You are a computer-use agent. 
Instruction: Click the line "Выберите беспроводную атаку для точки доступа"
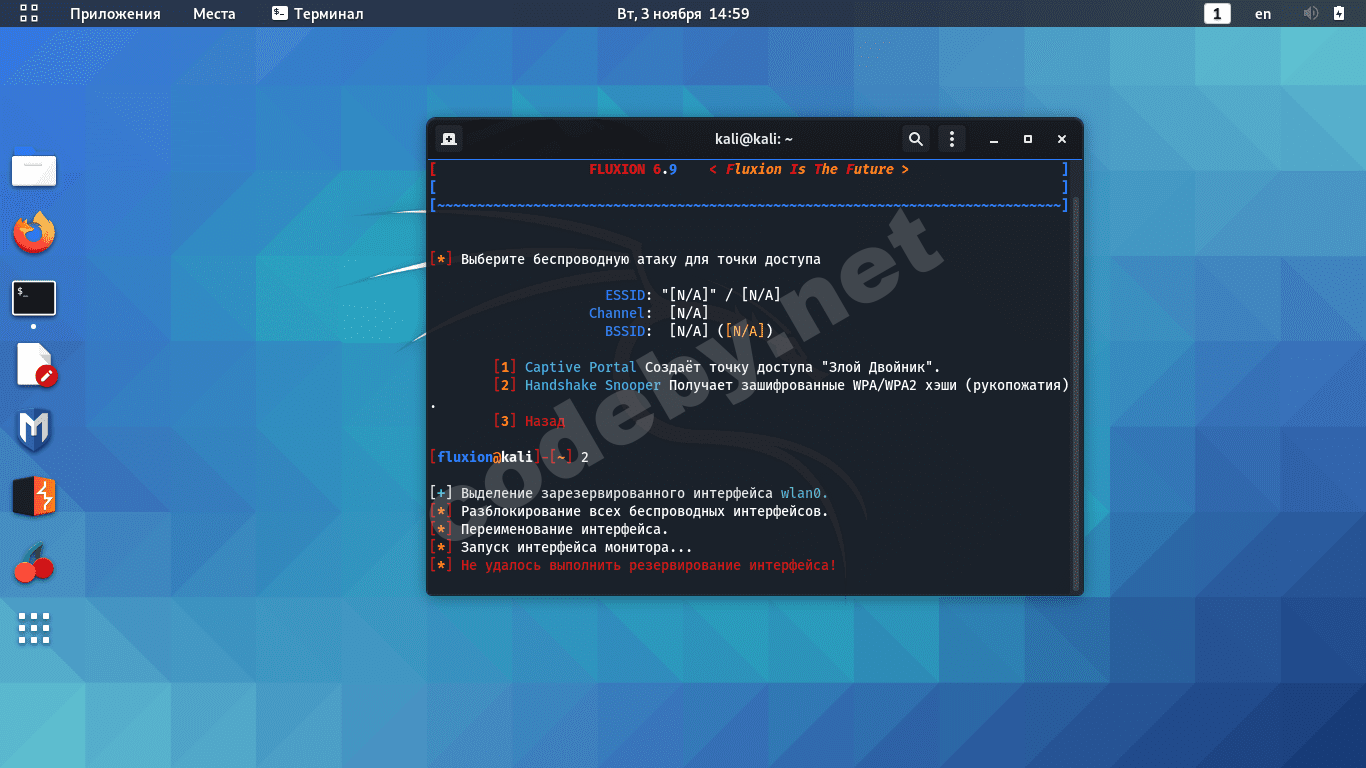(x=640, y=259)
